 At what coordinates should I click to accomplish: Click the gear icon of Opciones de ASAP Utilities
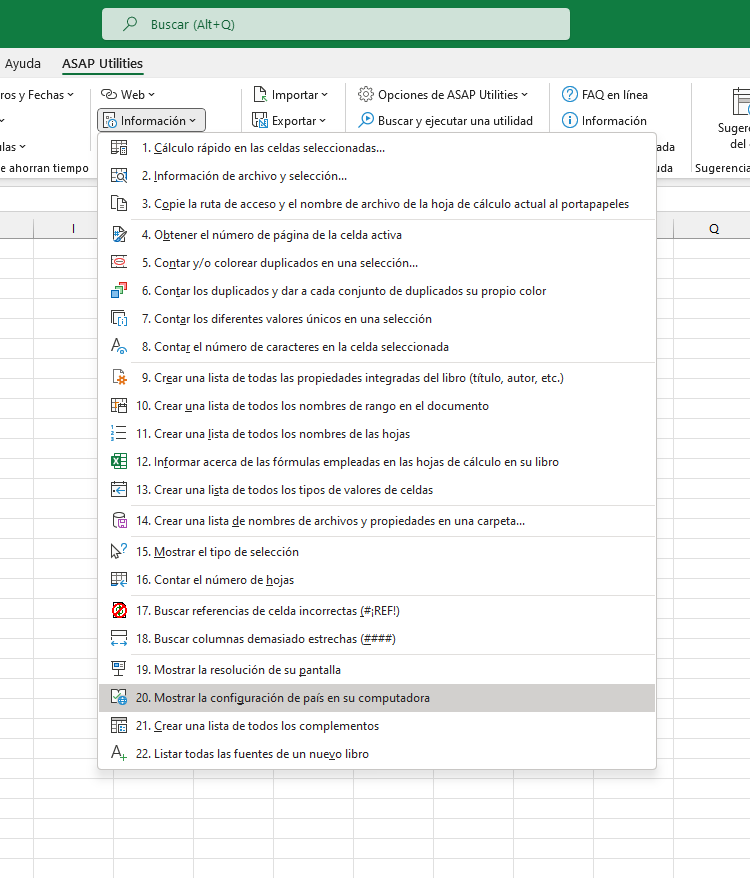[366, 95]
